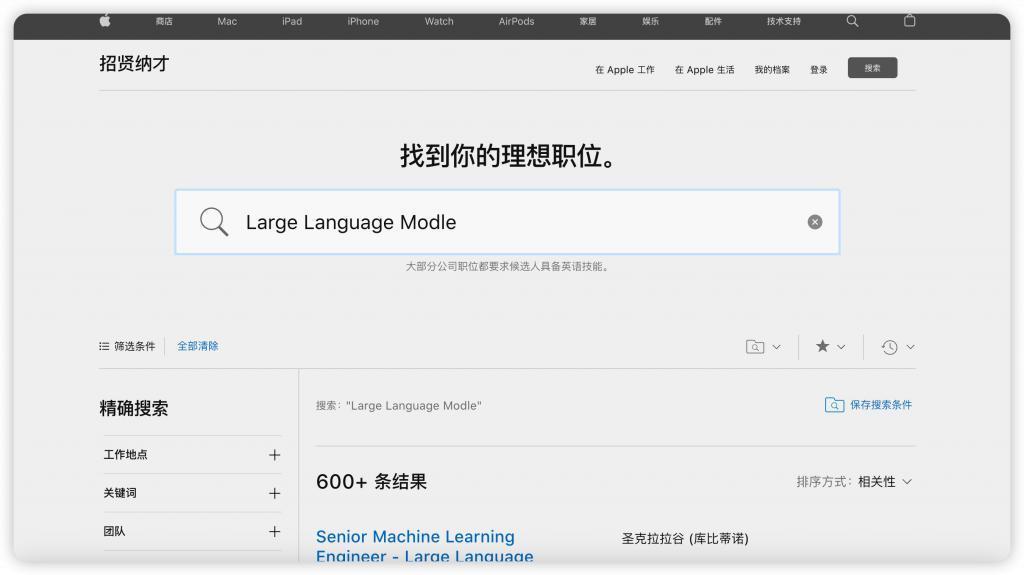The height and width of the screenshot is (575, 1024).
Task: Expand the 关键词 filter section
Action: pyautogui.click(x=192, y=493)
